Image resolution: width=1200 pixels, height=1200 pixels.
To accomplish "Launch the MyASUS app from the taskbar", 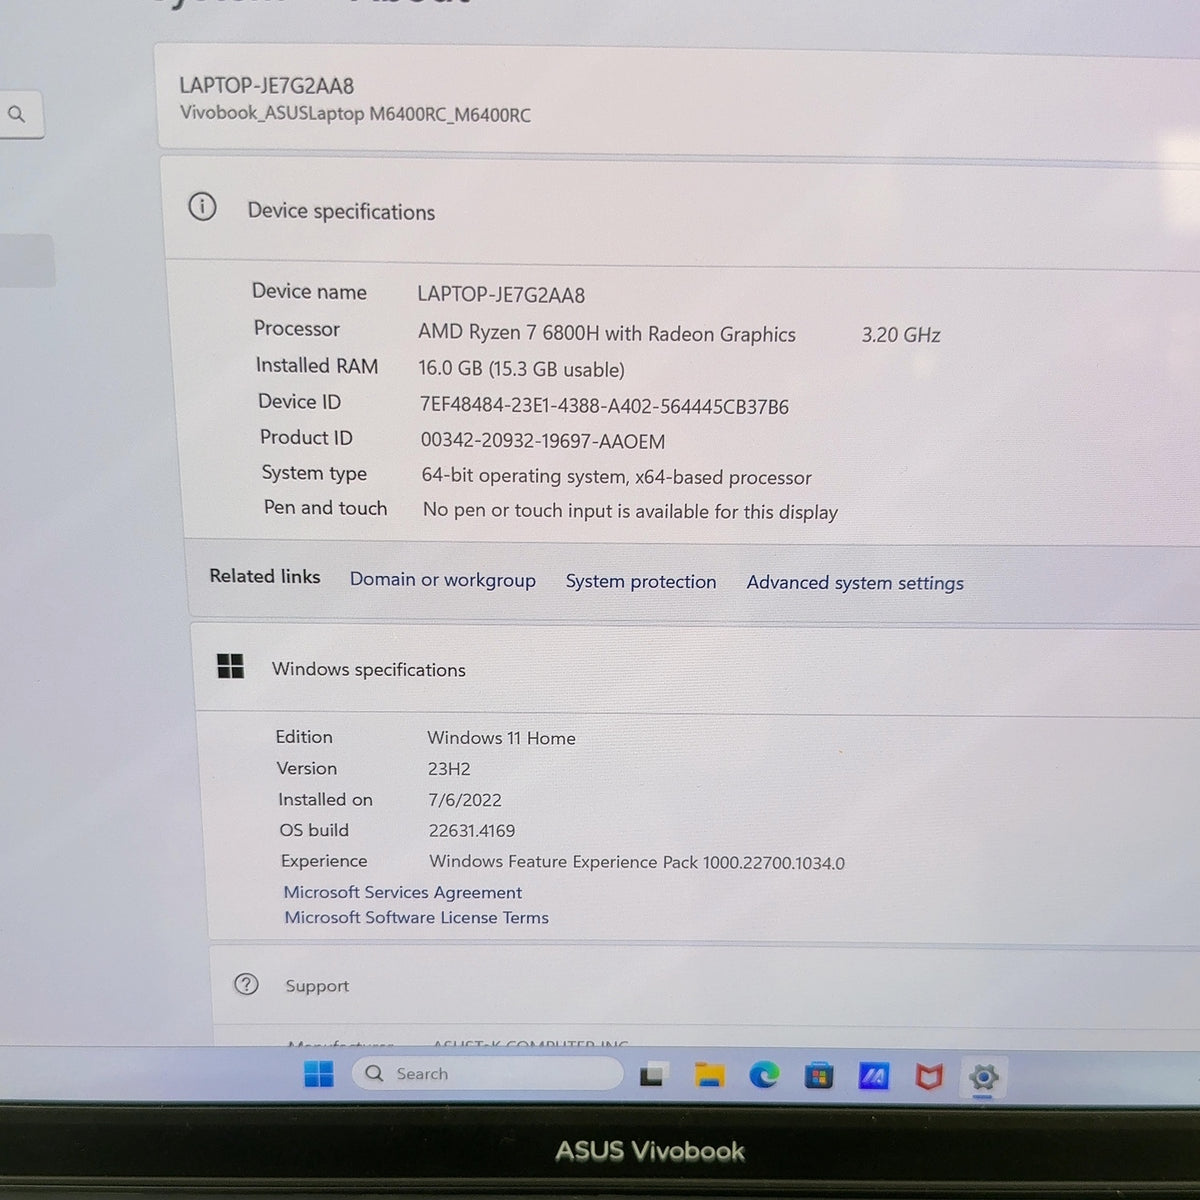I will tap(874, 1077).
